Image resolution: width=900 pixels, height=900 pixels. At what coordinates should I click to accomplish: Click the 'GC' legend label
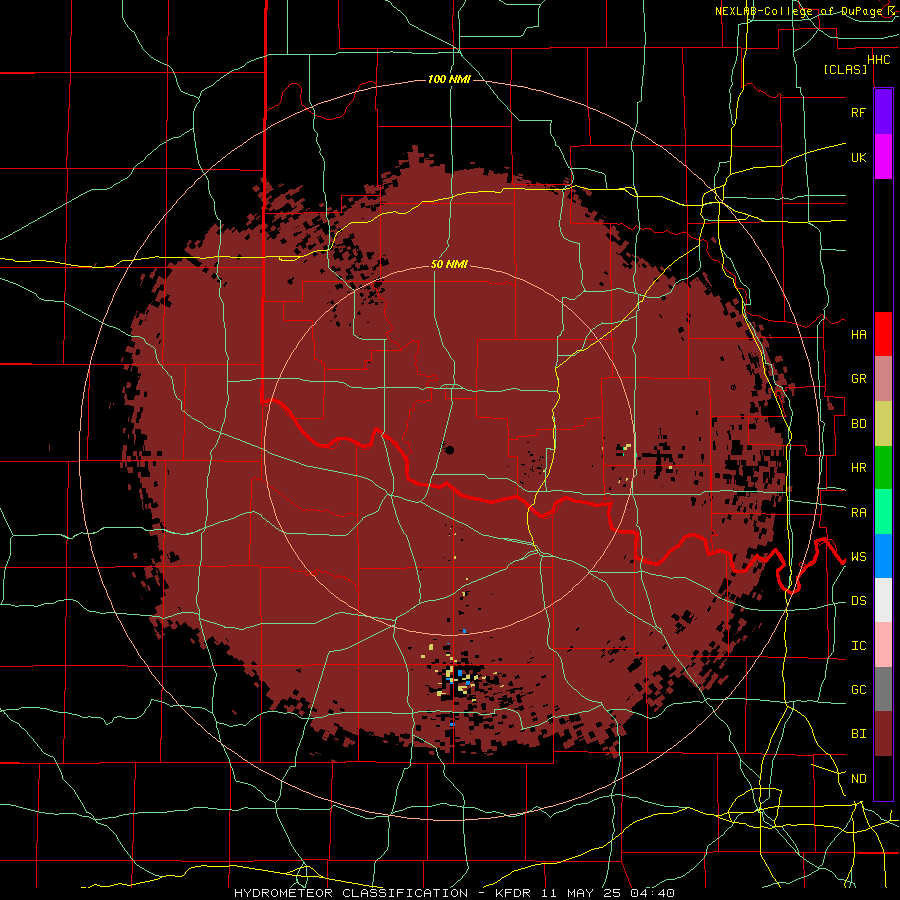point(858,690)
